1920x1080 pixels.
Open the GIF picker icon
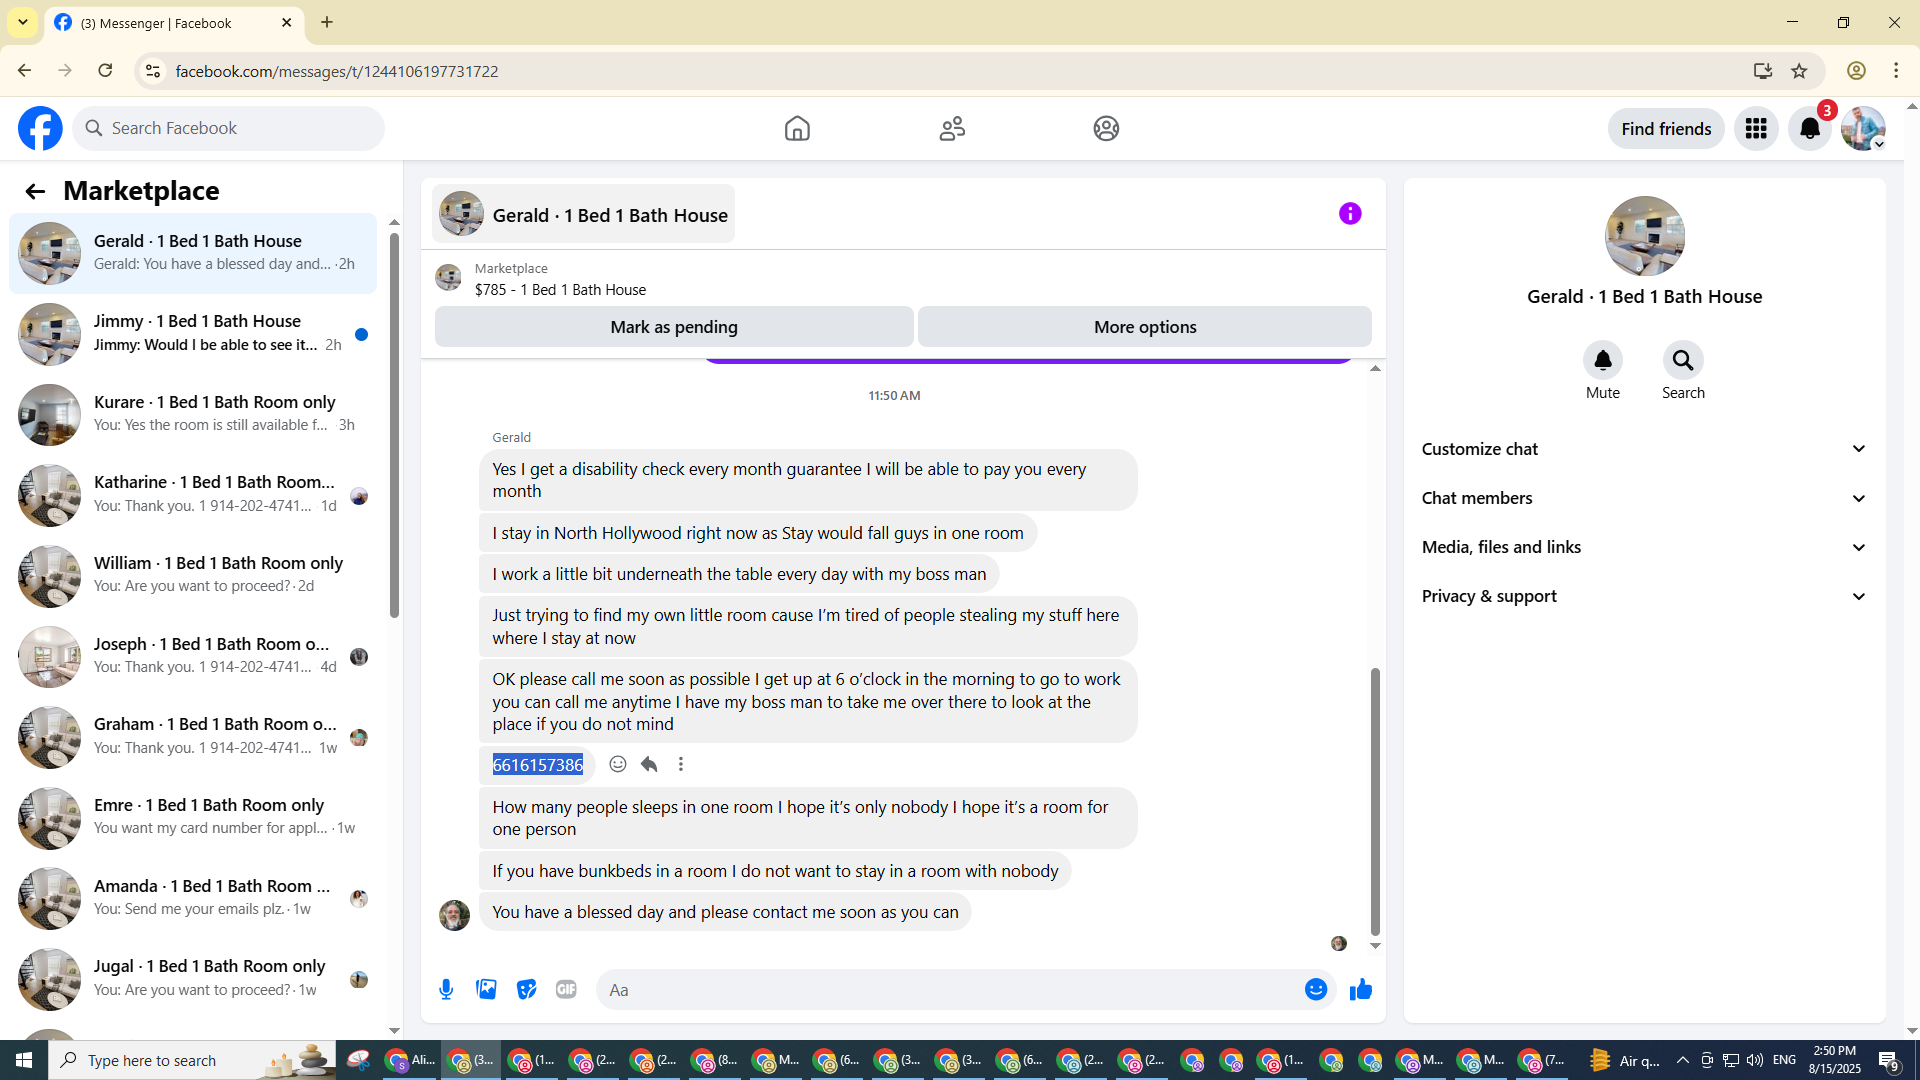[x=566, y=990]
